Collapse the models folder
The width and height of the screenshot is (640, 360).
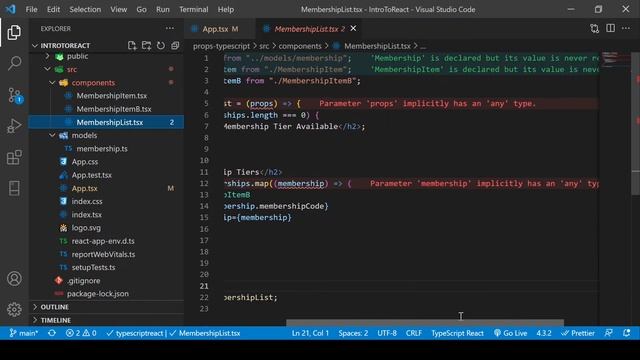[x=52, y=135]
